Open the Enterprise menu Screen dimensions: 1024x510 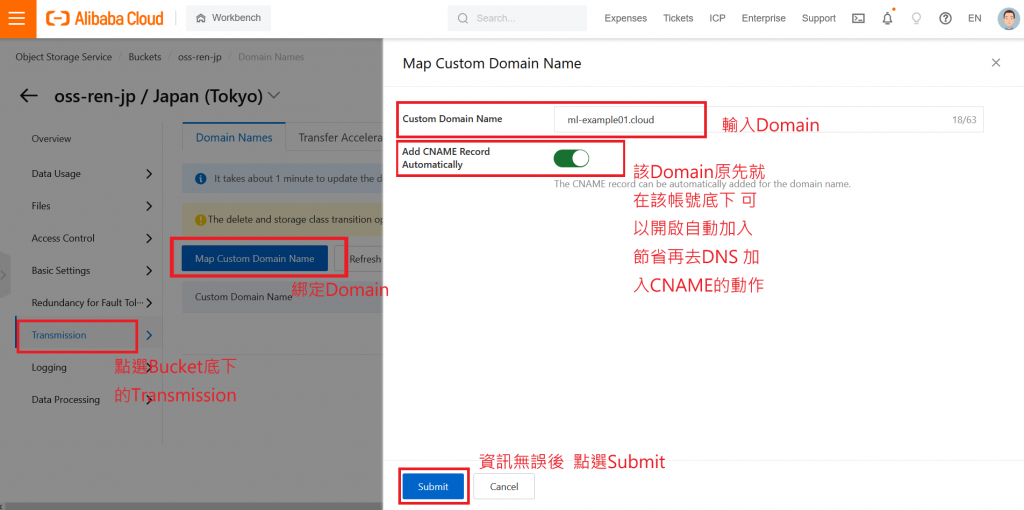point(763,18)
